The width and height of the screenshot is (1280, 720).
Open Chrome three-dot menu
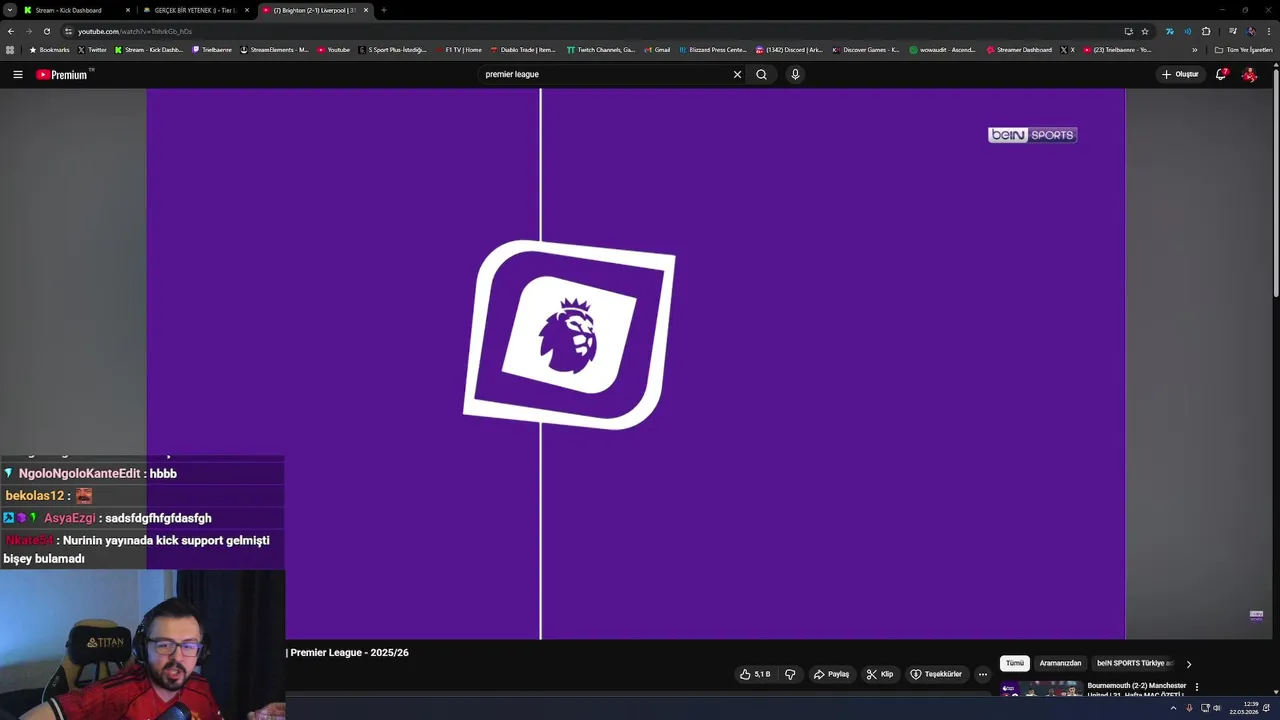(1269, 31)
